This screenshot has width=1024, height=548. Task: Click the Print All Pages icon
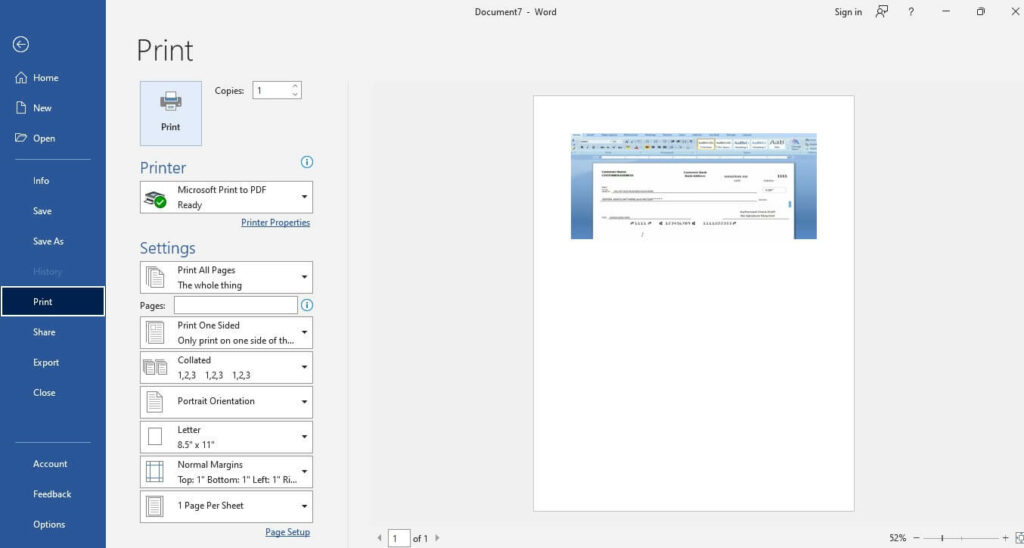(x=155, y=278)
